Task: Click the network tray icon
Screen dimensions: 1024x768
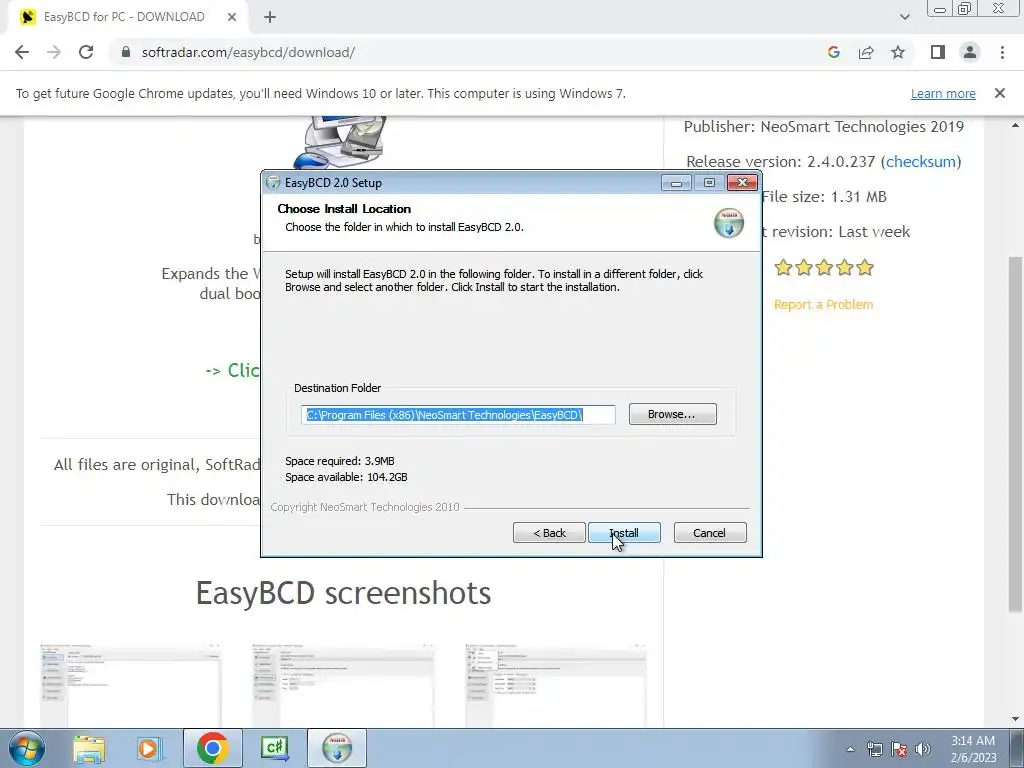Action: click(x=874, y=749)
